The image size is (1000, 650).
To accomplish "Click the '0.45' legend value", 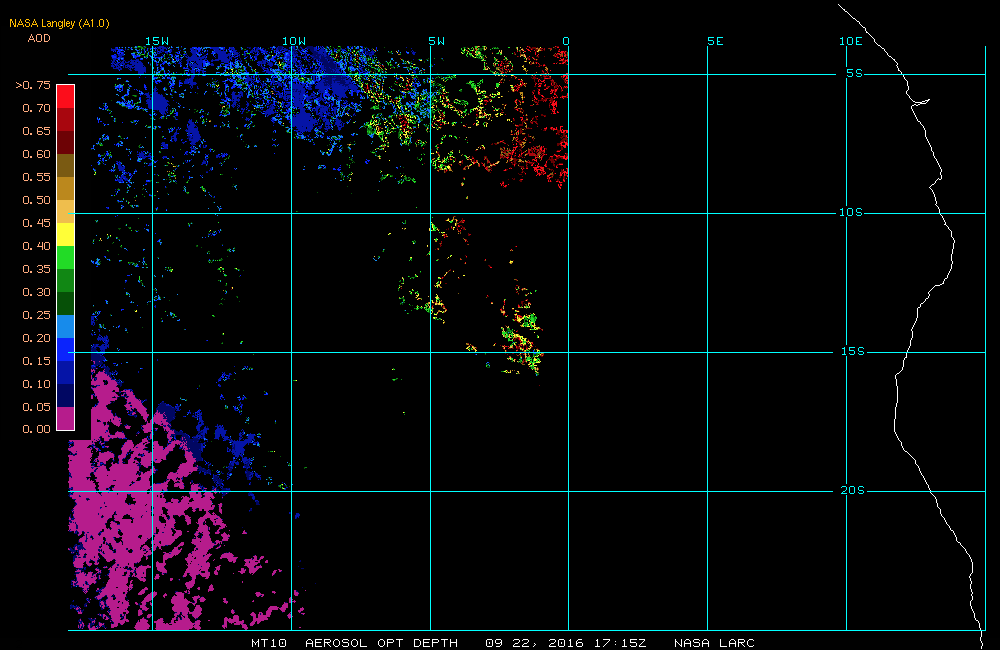I will (x=36, y=223).
